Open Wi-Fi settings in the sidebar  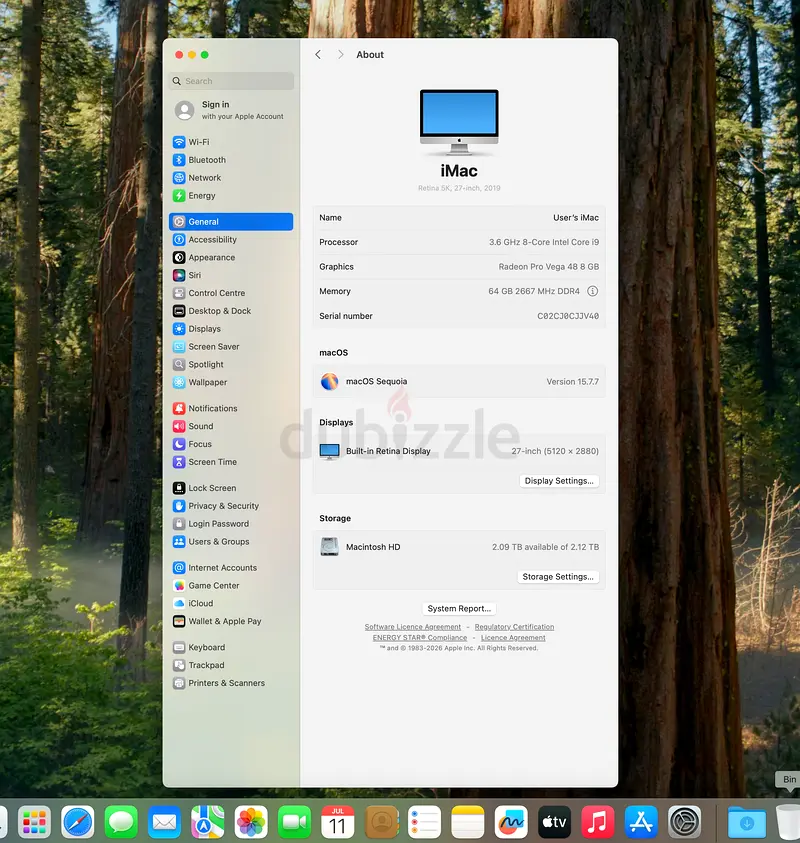[x=231, y=142]
